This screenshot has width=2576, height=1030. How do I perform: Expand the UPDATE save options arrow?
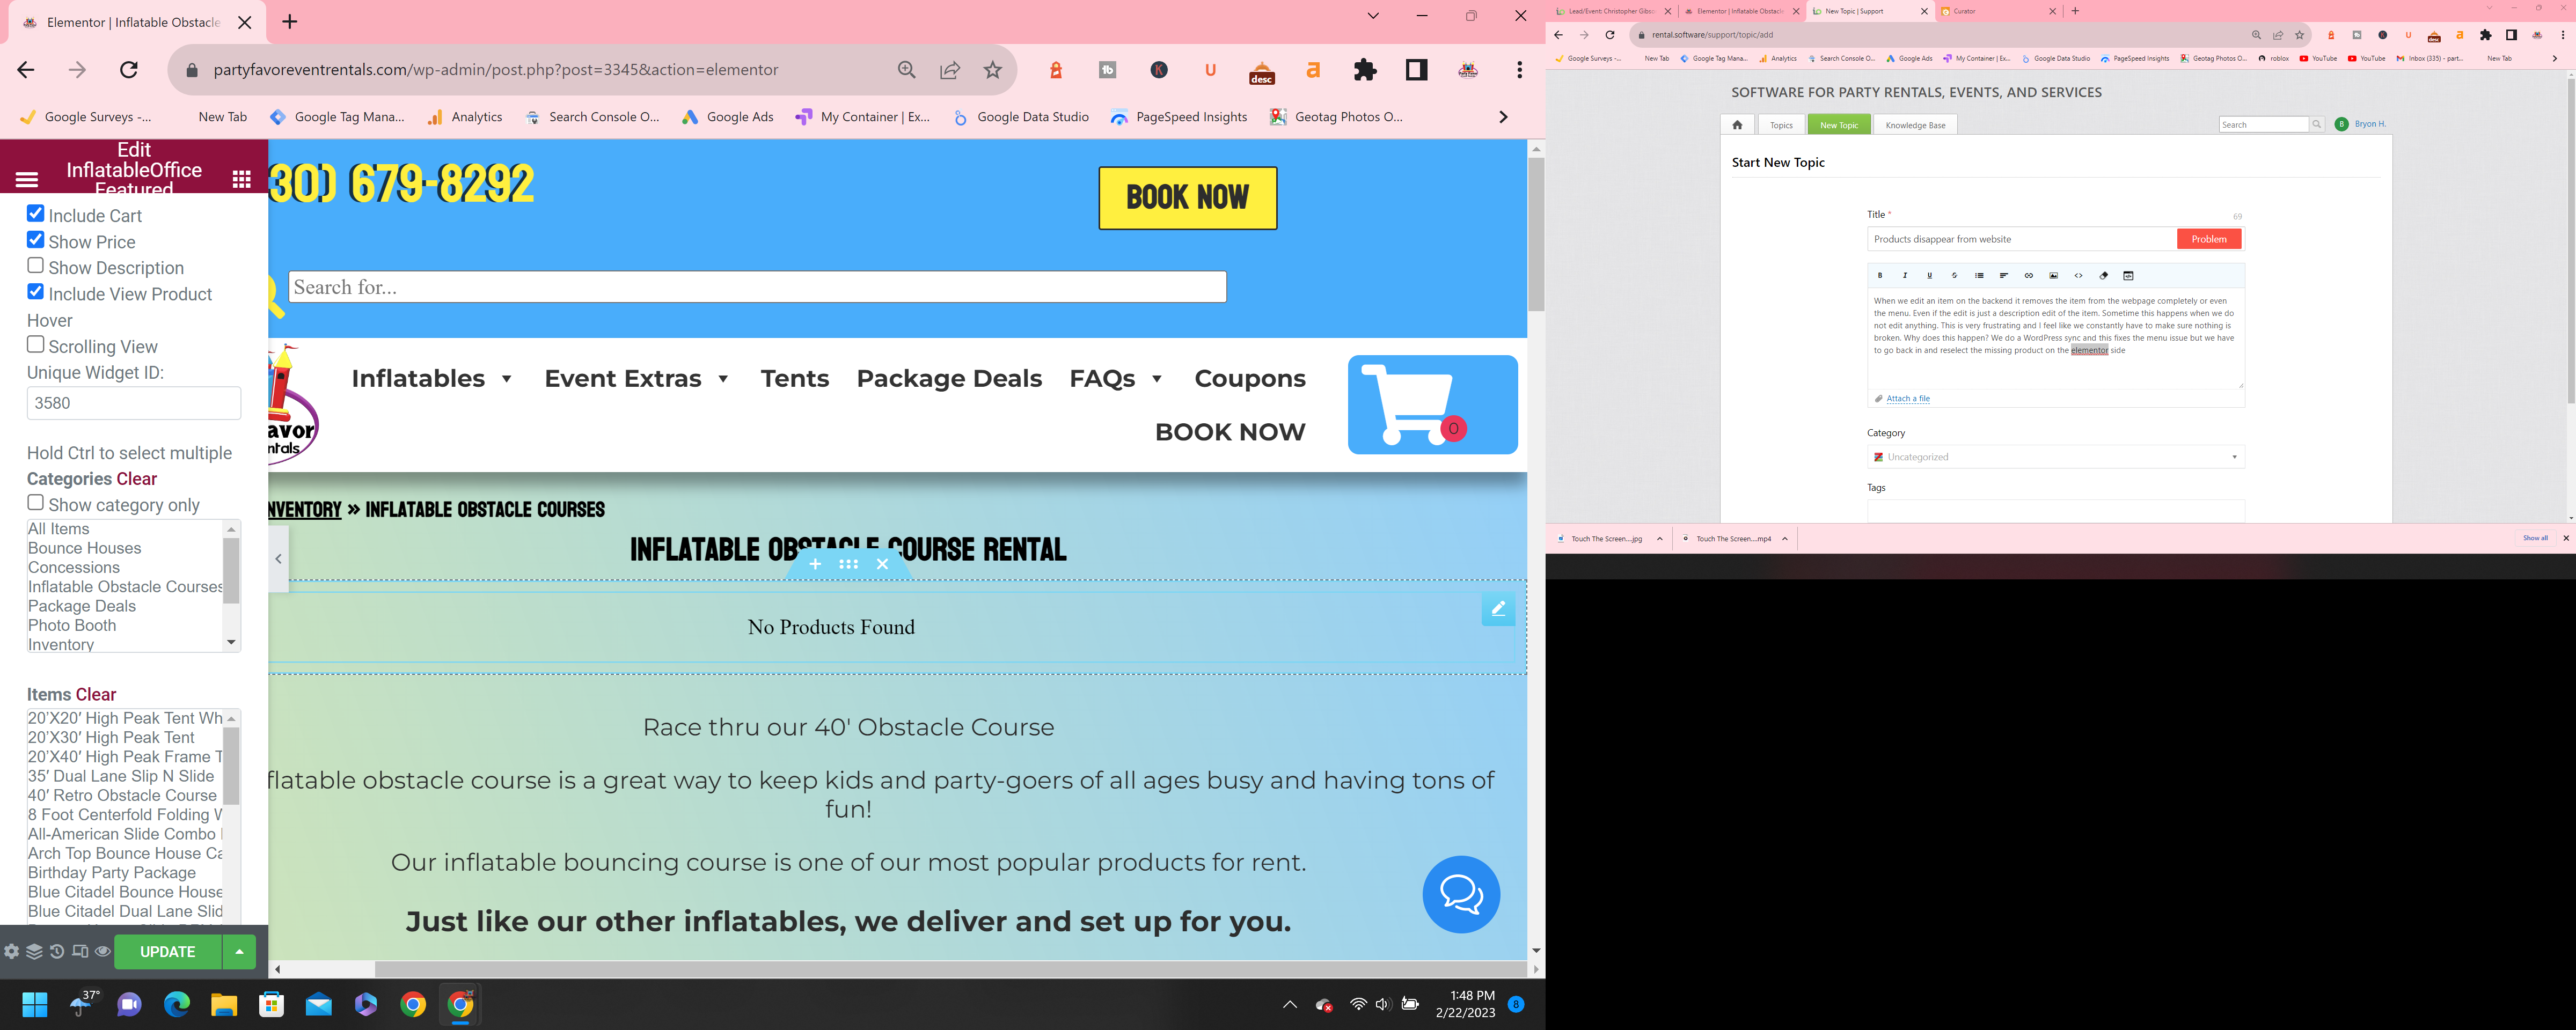coord(239,952)
